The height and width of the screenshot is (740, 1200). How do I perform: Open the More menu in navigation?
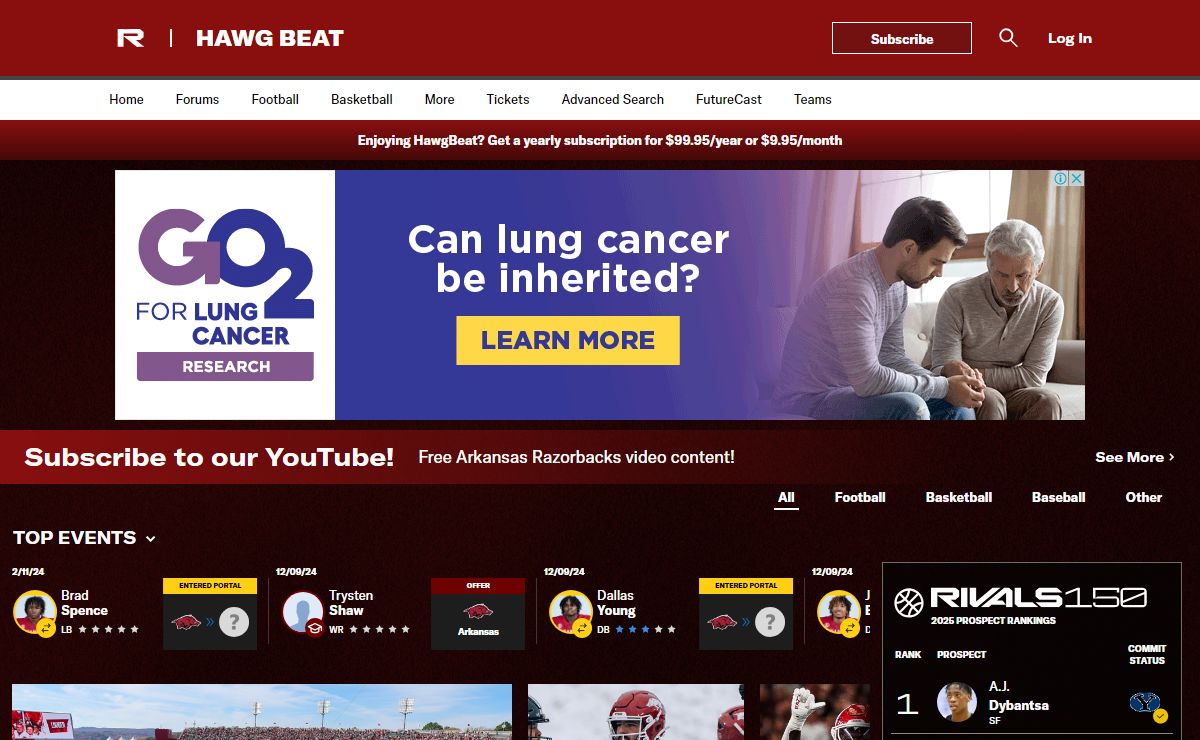[439, 99]
